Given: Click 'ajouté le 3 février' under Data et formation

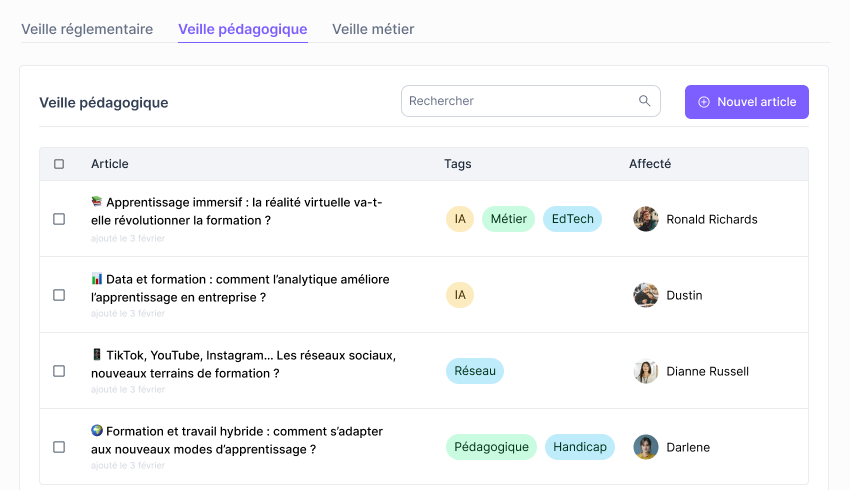Looking at the screenshot, I should pyautogui.click(x=128, y=313).
